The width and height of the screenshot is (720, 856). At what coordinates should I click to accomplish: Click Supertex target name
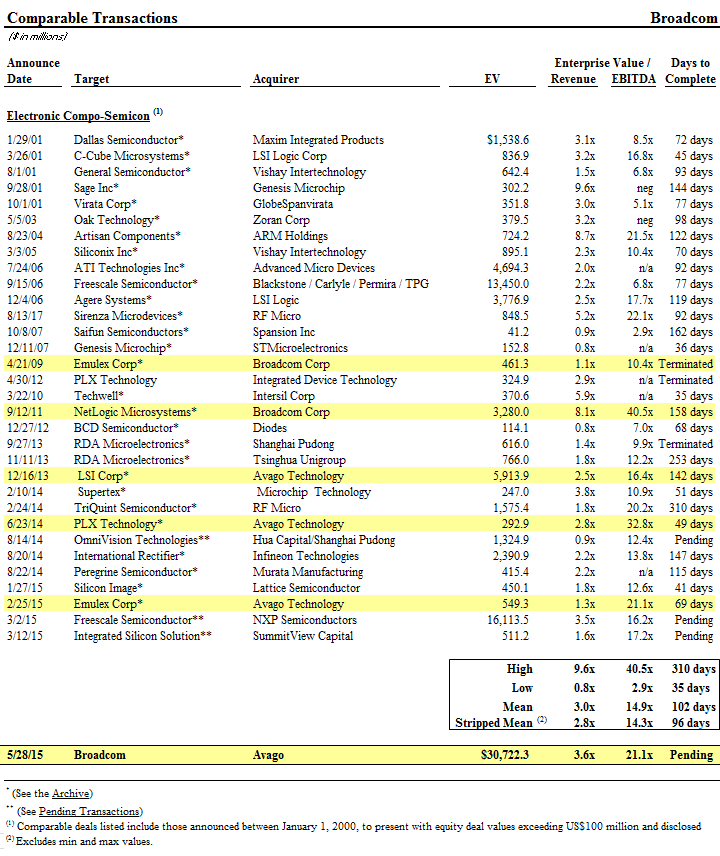[102, 491]
